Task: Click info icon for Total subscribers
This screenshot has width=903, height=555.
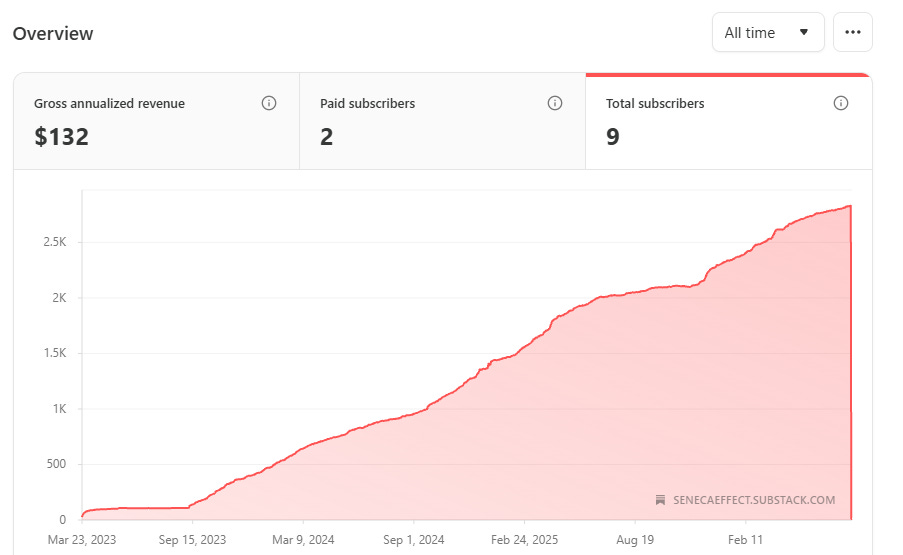Action: point(841,103)
